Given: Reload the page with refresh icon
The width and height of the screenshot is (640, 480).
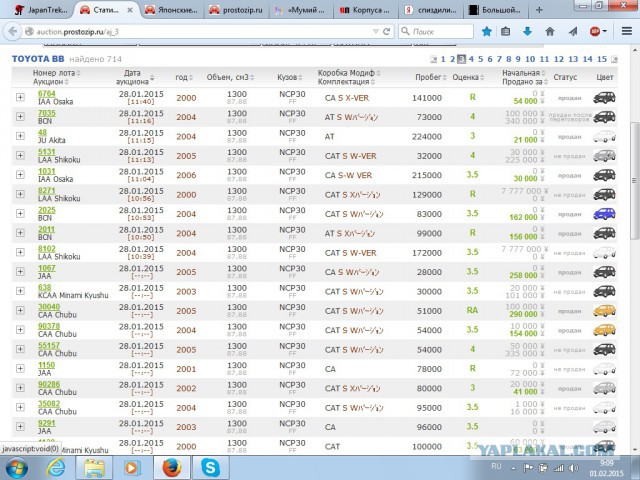Looking at the screenshot, I should pyautogui.click(x=387, y=31).
